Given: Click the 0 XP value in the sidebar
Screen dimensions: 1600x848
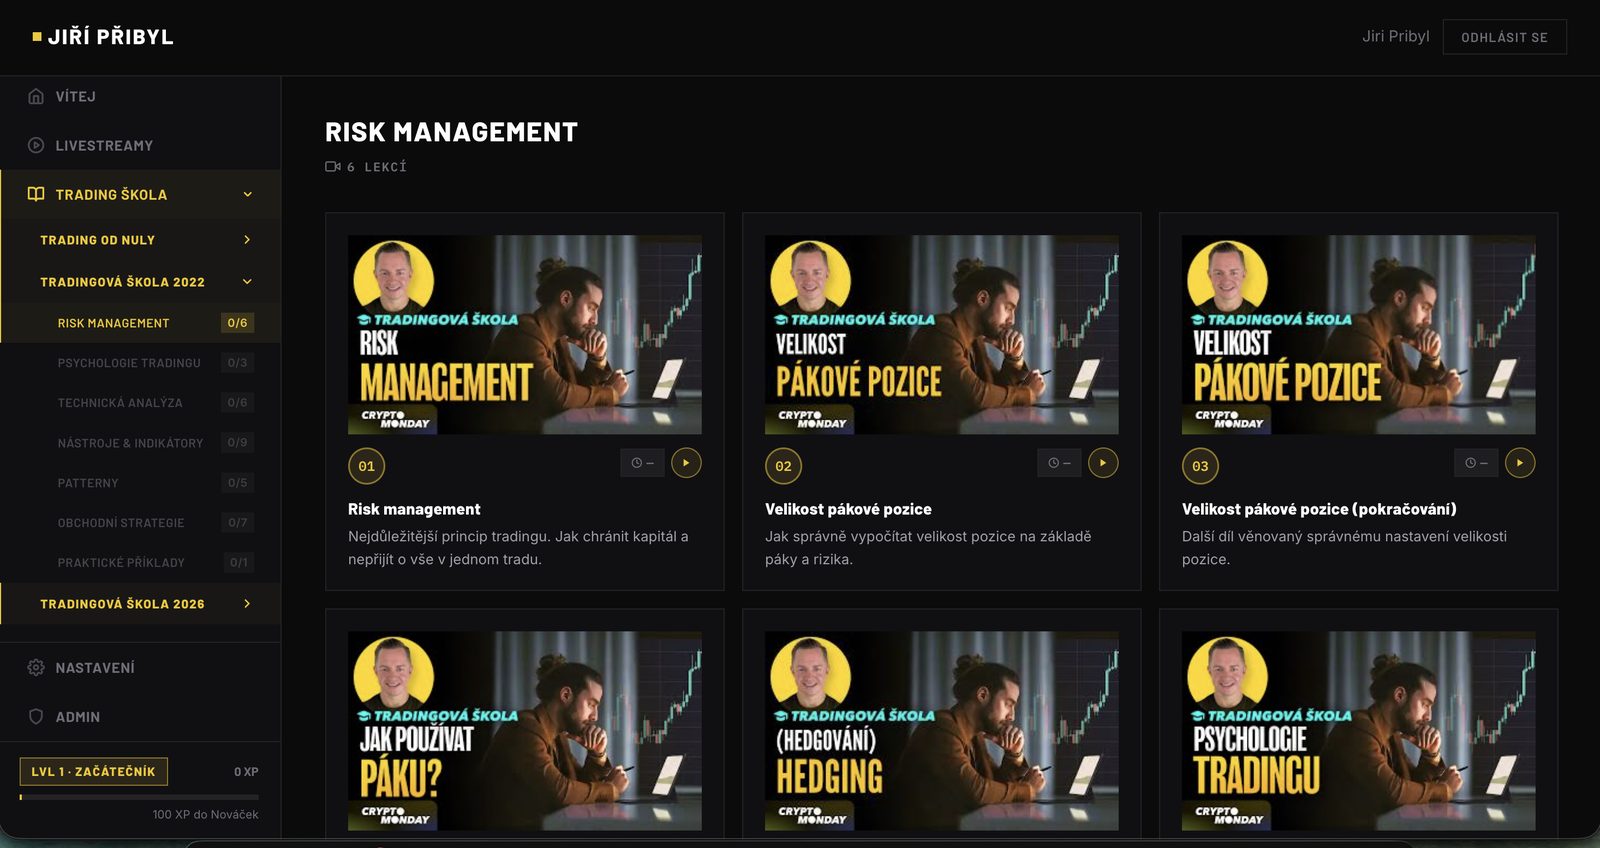Looking at the screenshot, I should click(x=246, y=772).
